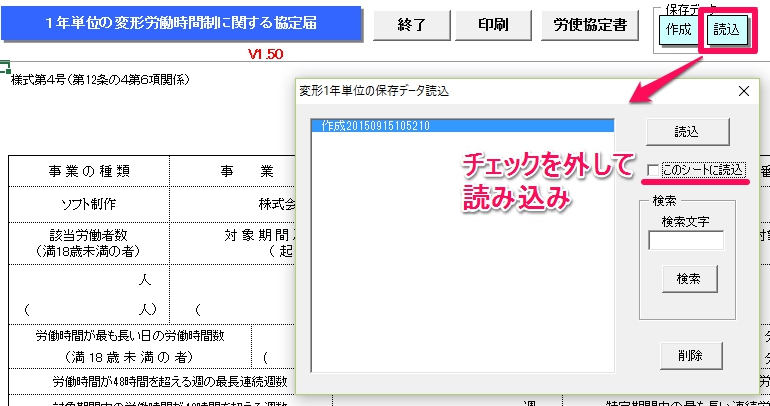Click the 削除 button in the dialog
Screen dimensions: 770x406
690,355
